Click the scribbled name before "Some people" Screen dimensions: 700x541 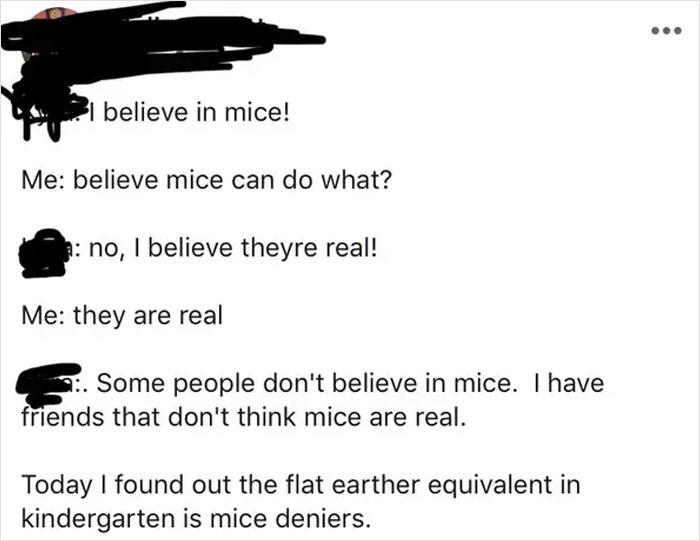point(54,381)
